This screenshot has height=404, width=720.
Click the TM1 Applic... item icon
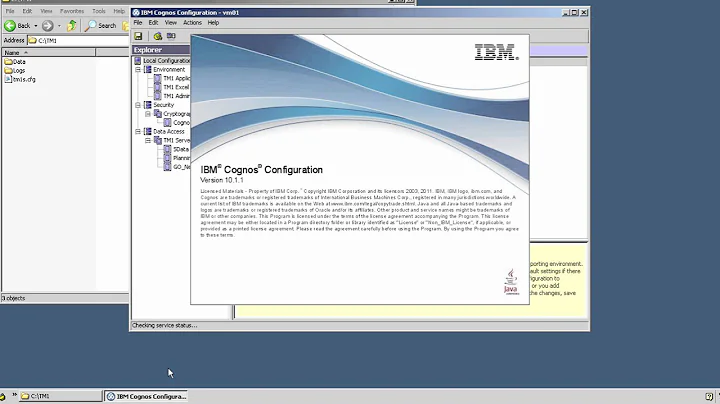pos(158,78)
